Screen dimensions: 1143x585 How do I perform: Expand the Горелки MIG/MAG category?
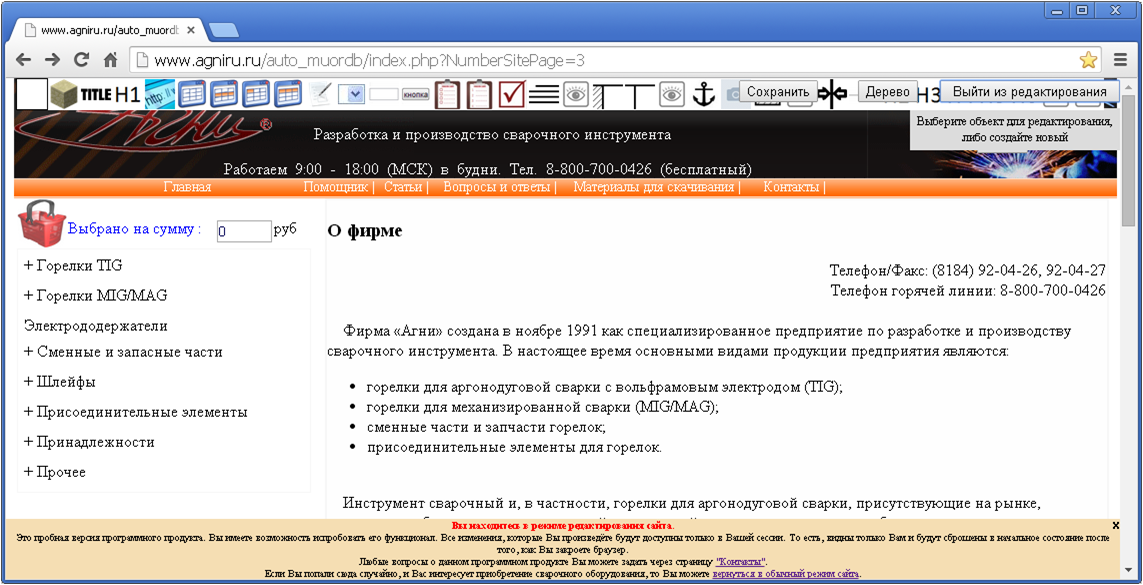[x=95, y=296]
